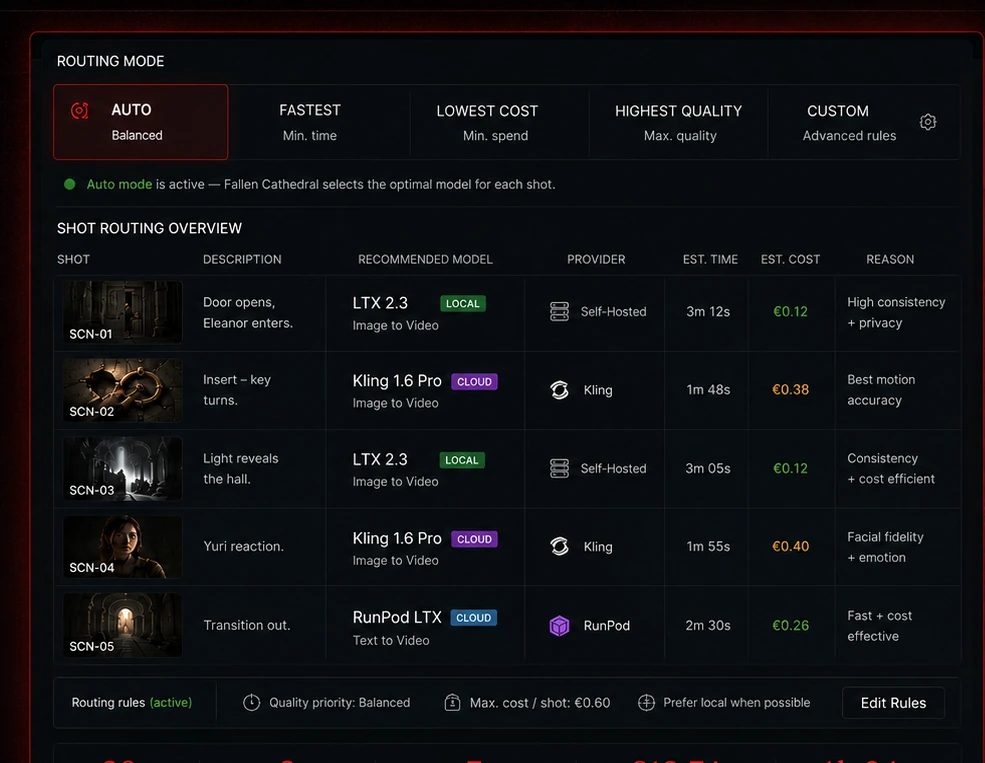Click RunPod LTX model name
985x763 pixels.
coord(397,617)
